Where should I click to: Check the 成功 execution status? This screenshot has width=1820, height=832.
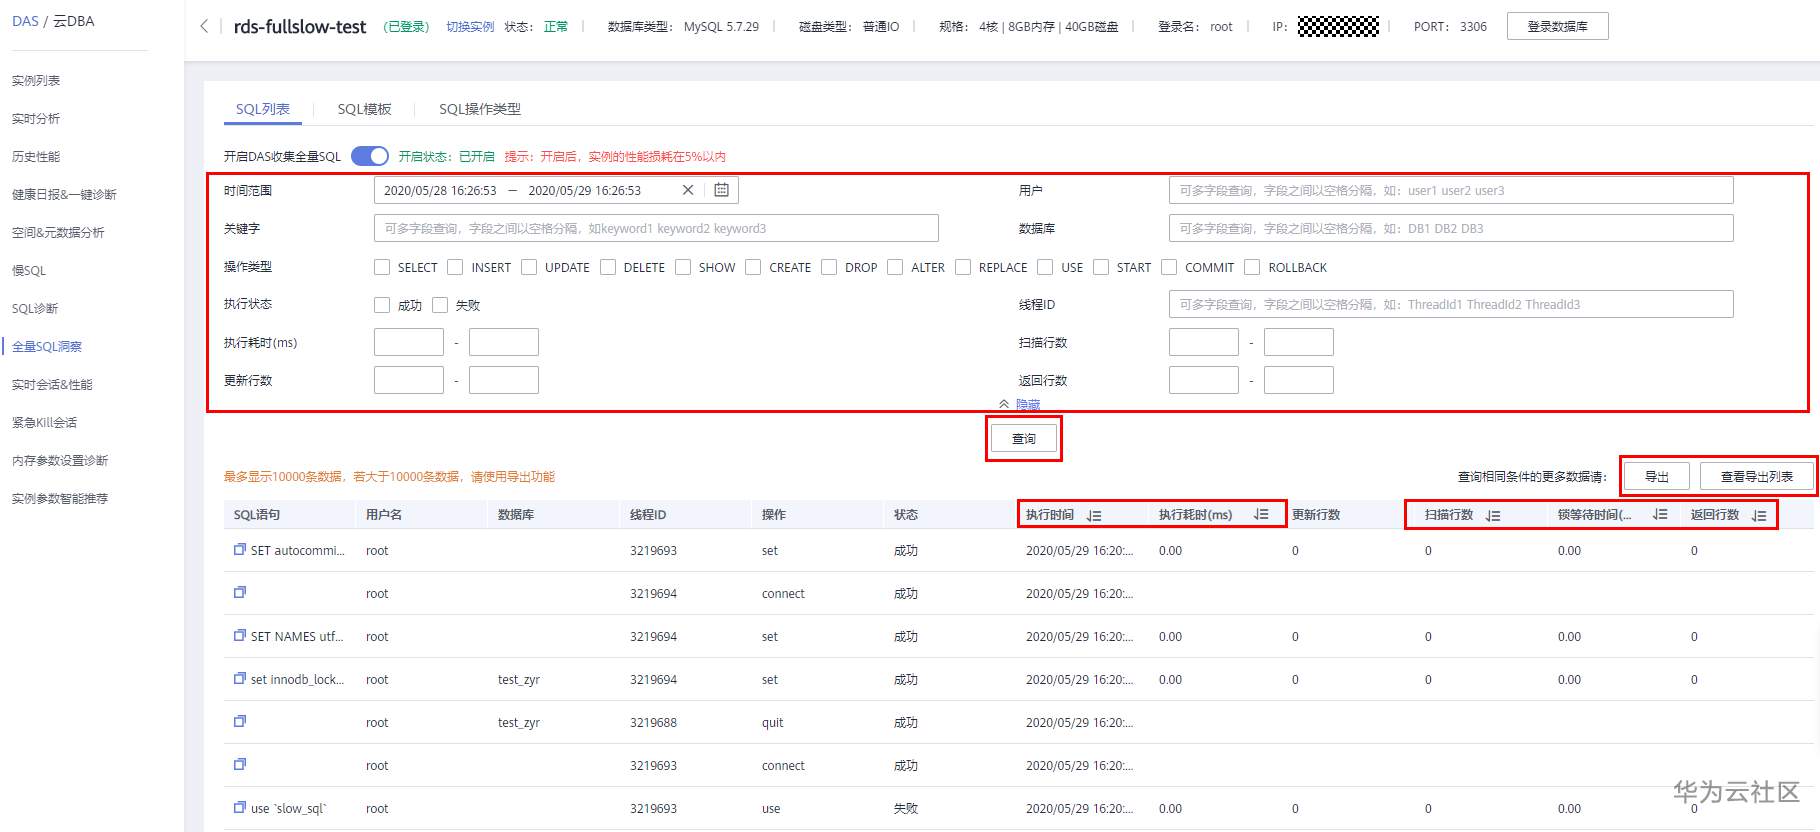click(382, 305)
